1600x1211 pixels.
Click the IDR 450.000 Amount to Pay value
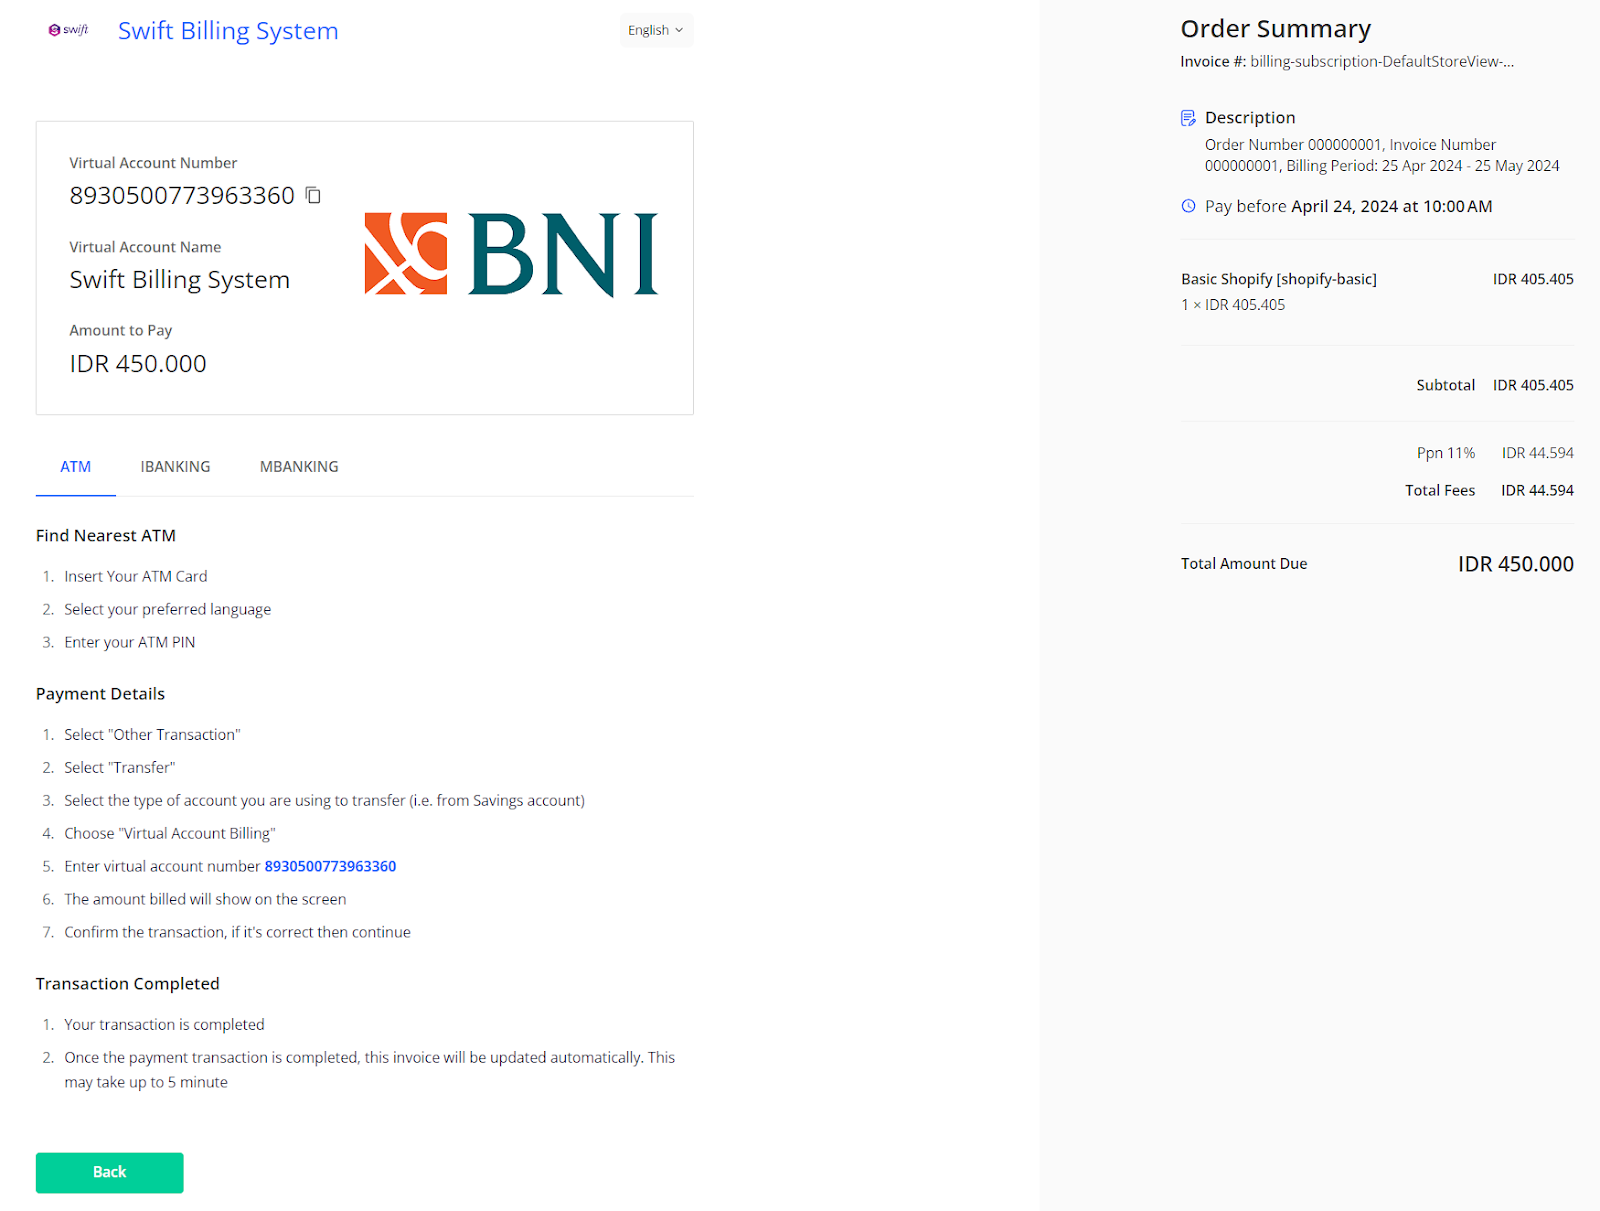pyautogui.click(x=138, y=364)
